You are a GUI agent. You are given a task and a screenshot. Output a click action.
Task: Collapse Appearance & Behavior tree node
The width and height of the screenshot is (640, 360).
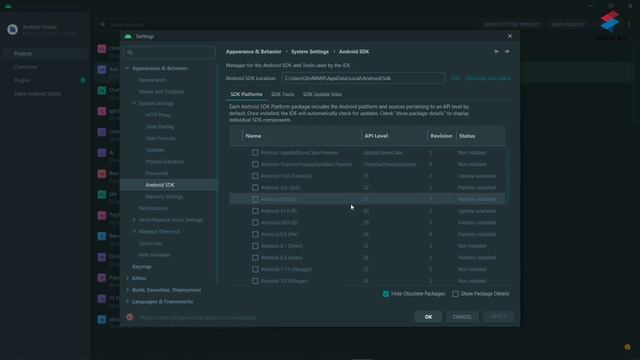point(128,68)
